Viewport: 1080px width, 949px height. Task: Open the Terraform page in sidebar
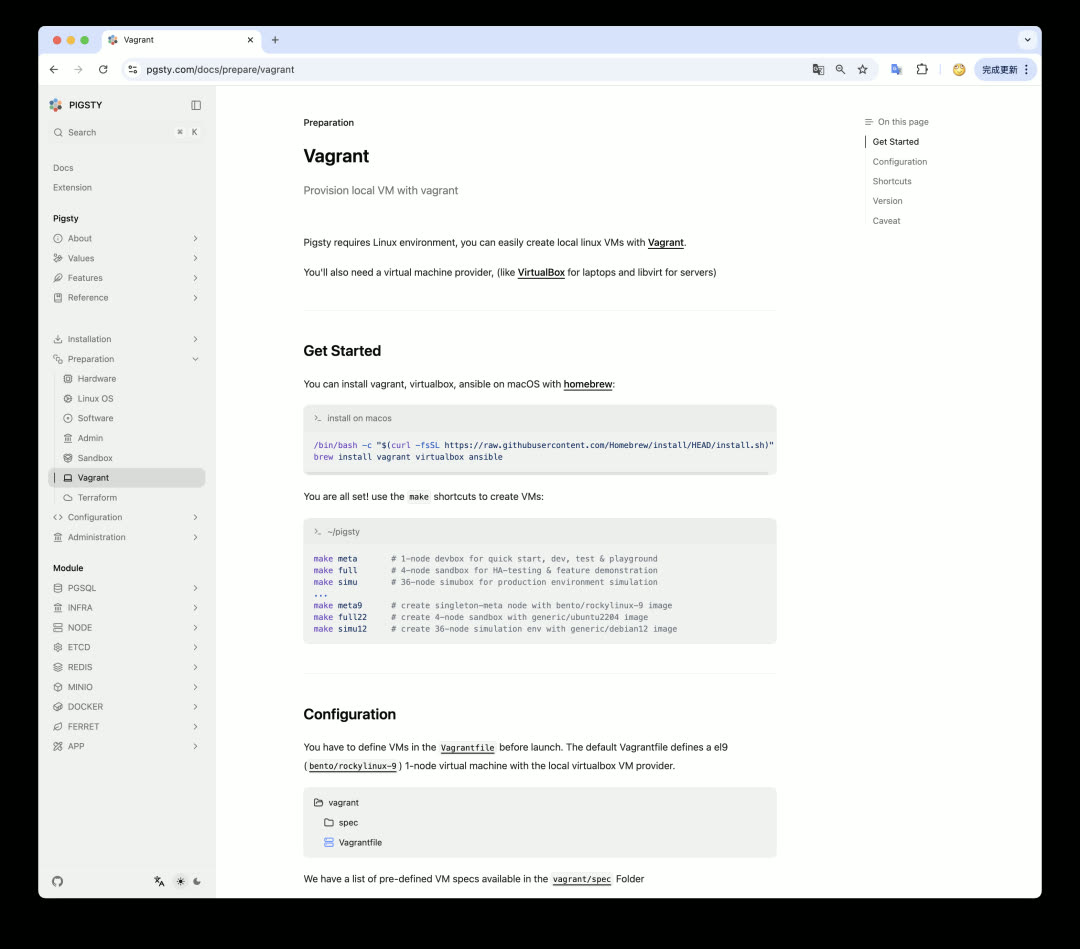(x=97, y=498)
